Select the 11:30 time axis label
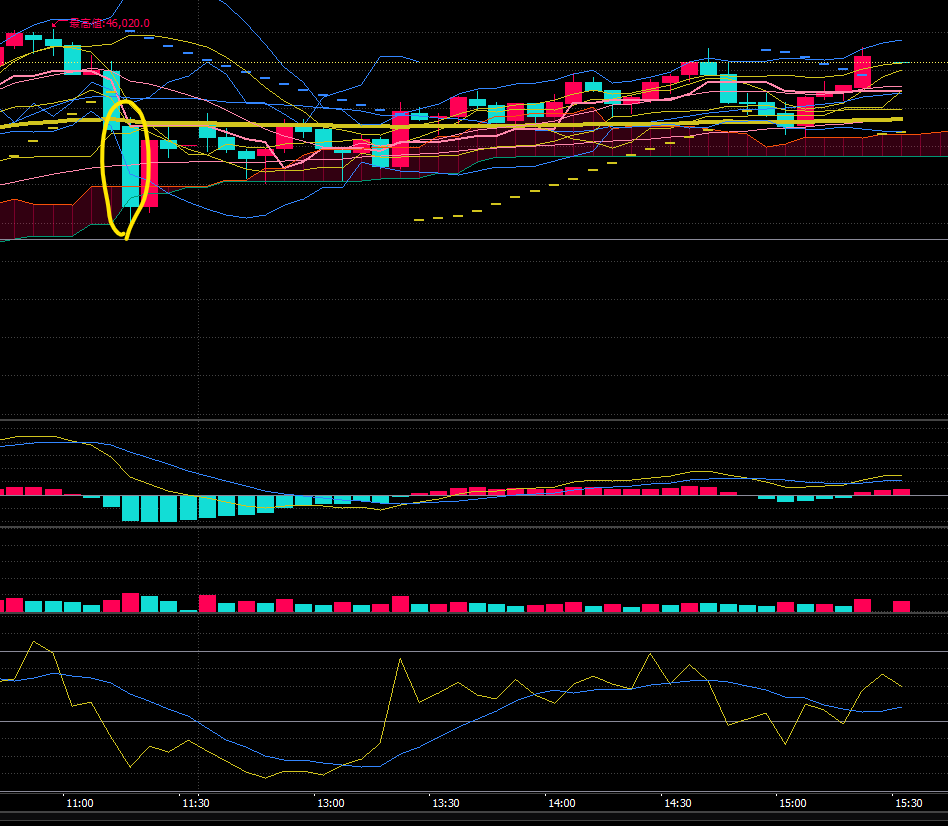 pos(196,803)
